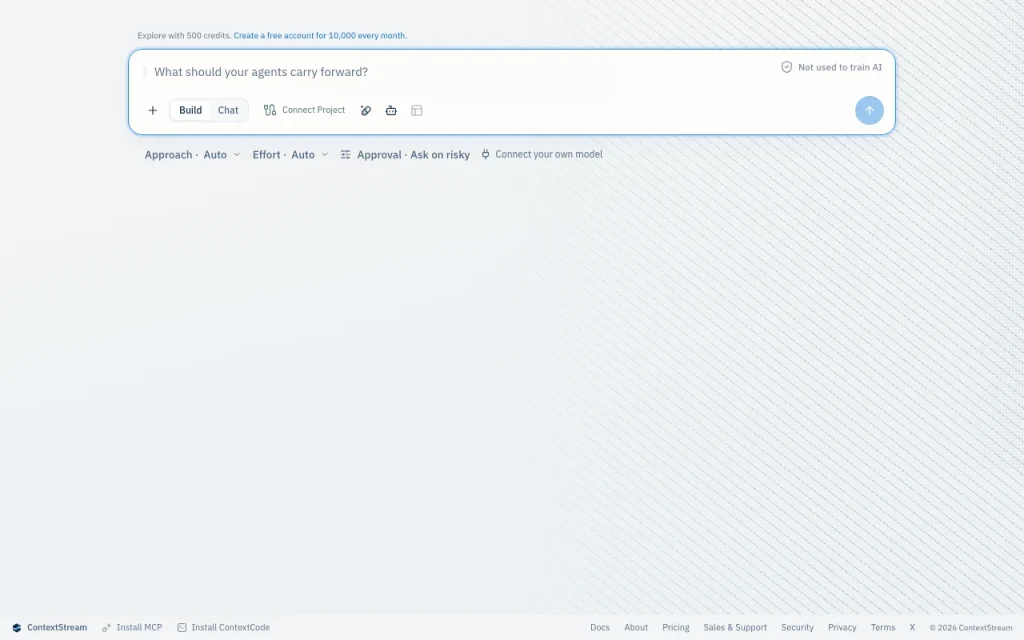Click the layout panel icon in composer
The image size is (1024, 640).
pyautogui.click(x=417, y=110)
